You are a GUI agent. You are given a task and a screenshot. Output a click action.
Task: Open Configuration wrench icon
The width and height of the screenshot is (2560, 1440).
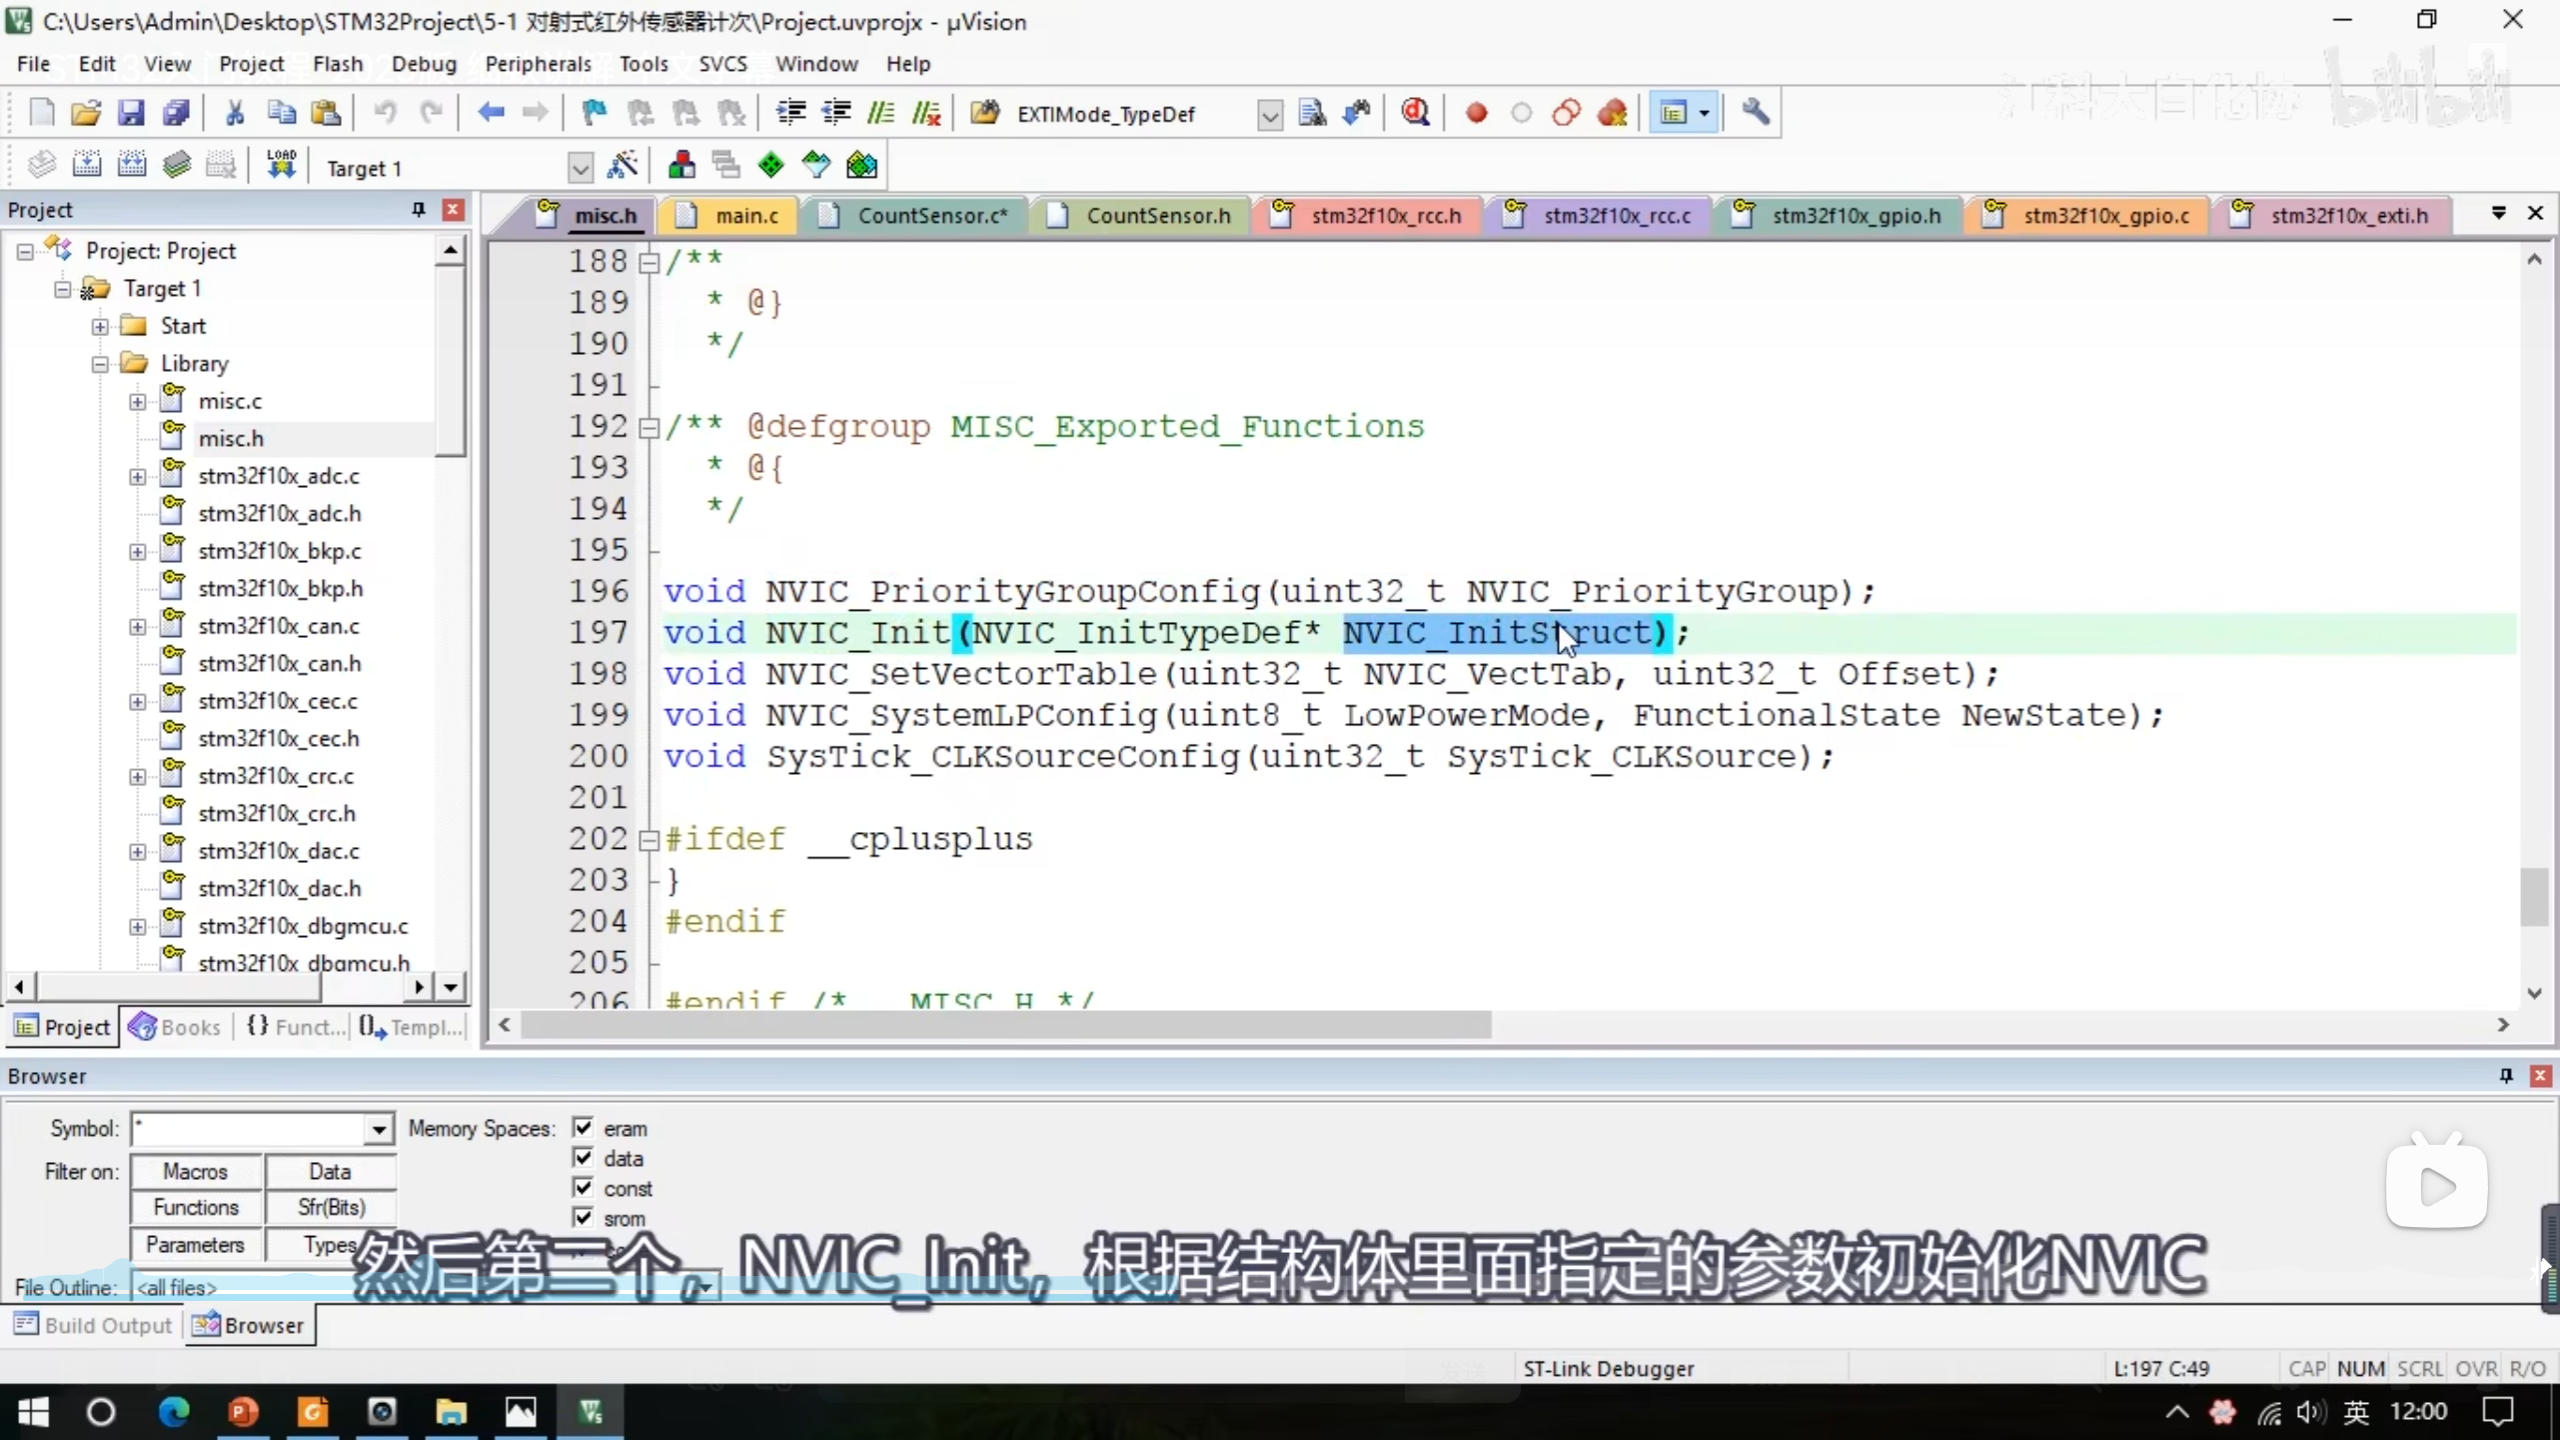click(1755, 113)
